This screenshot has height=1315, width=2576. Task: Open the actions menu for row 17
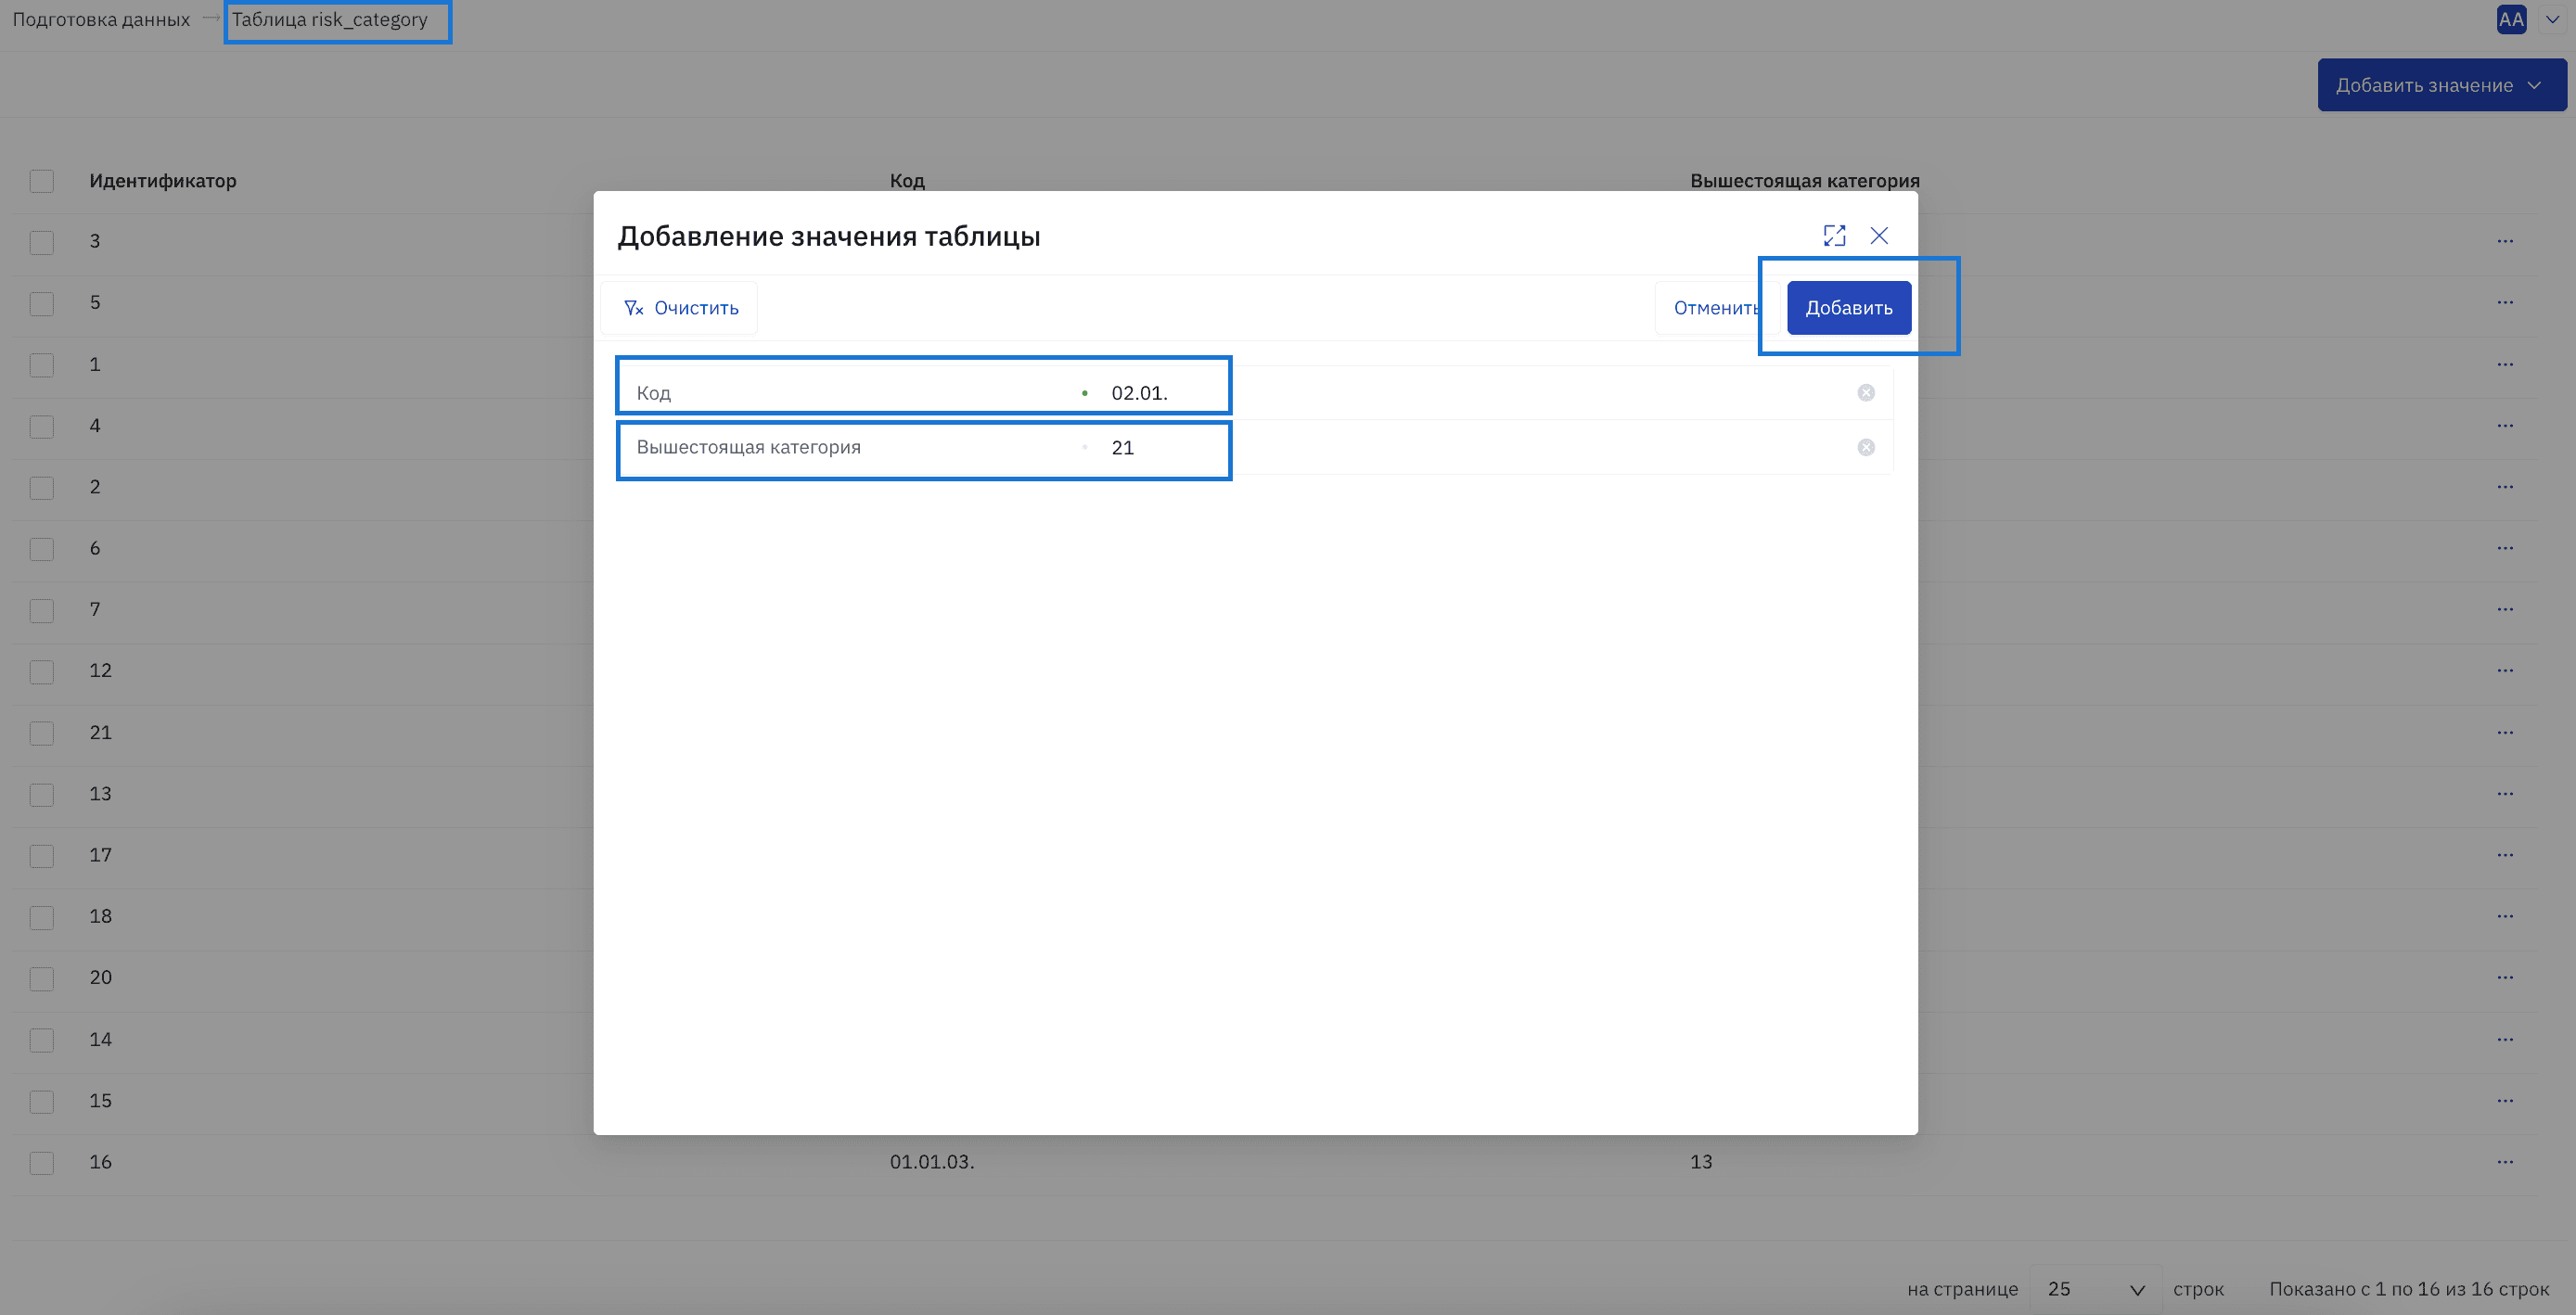coord(2505,855)
